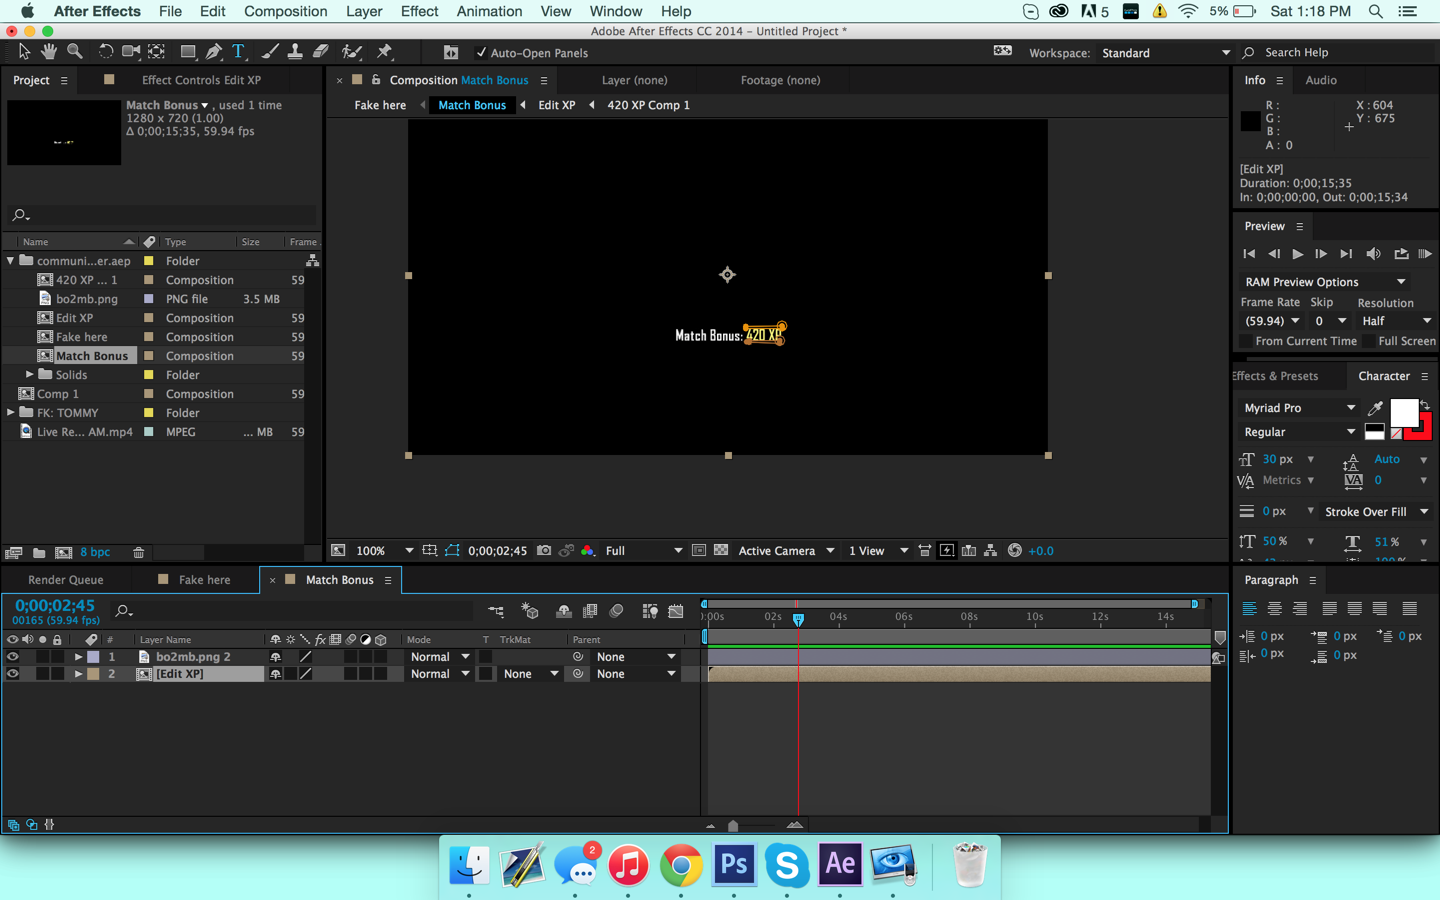Viewport: 1440px width, 900px height.
Task: Select the Clone Stamp tool
Action: pyautogui.click(x=295, y=51)
